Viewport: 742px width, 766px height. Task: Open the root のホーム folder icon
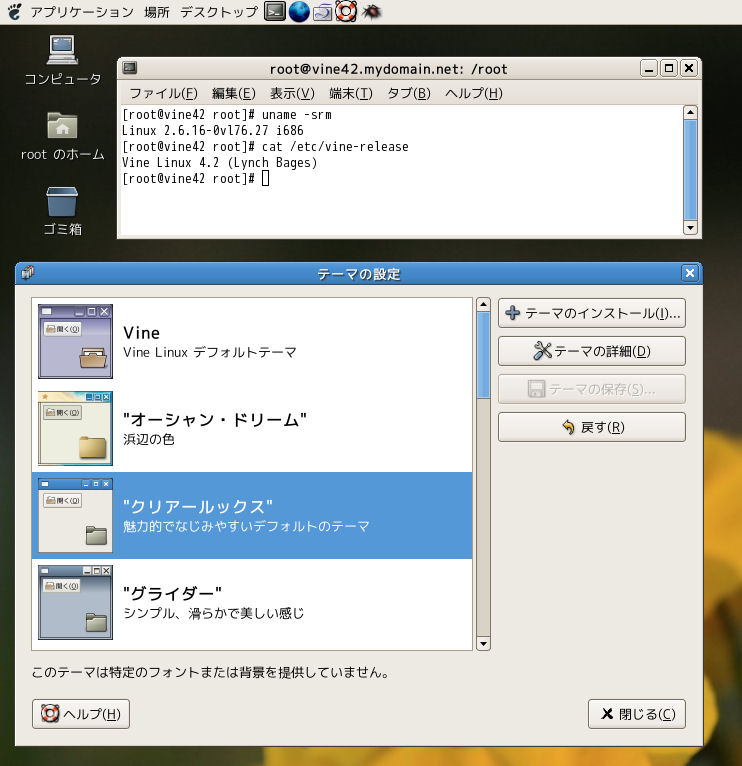(62, 126)
